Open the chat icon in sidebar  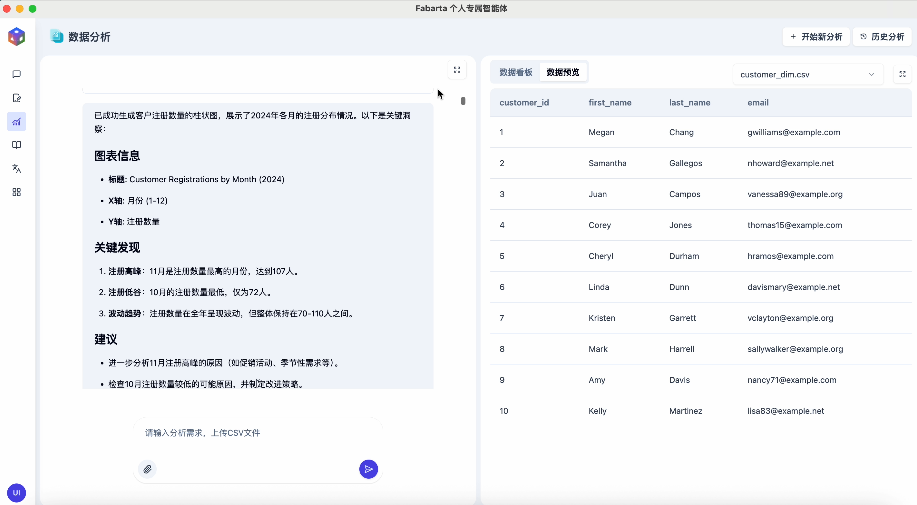click(16, 74)
